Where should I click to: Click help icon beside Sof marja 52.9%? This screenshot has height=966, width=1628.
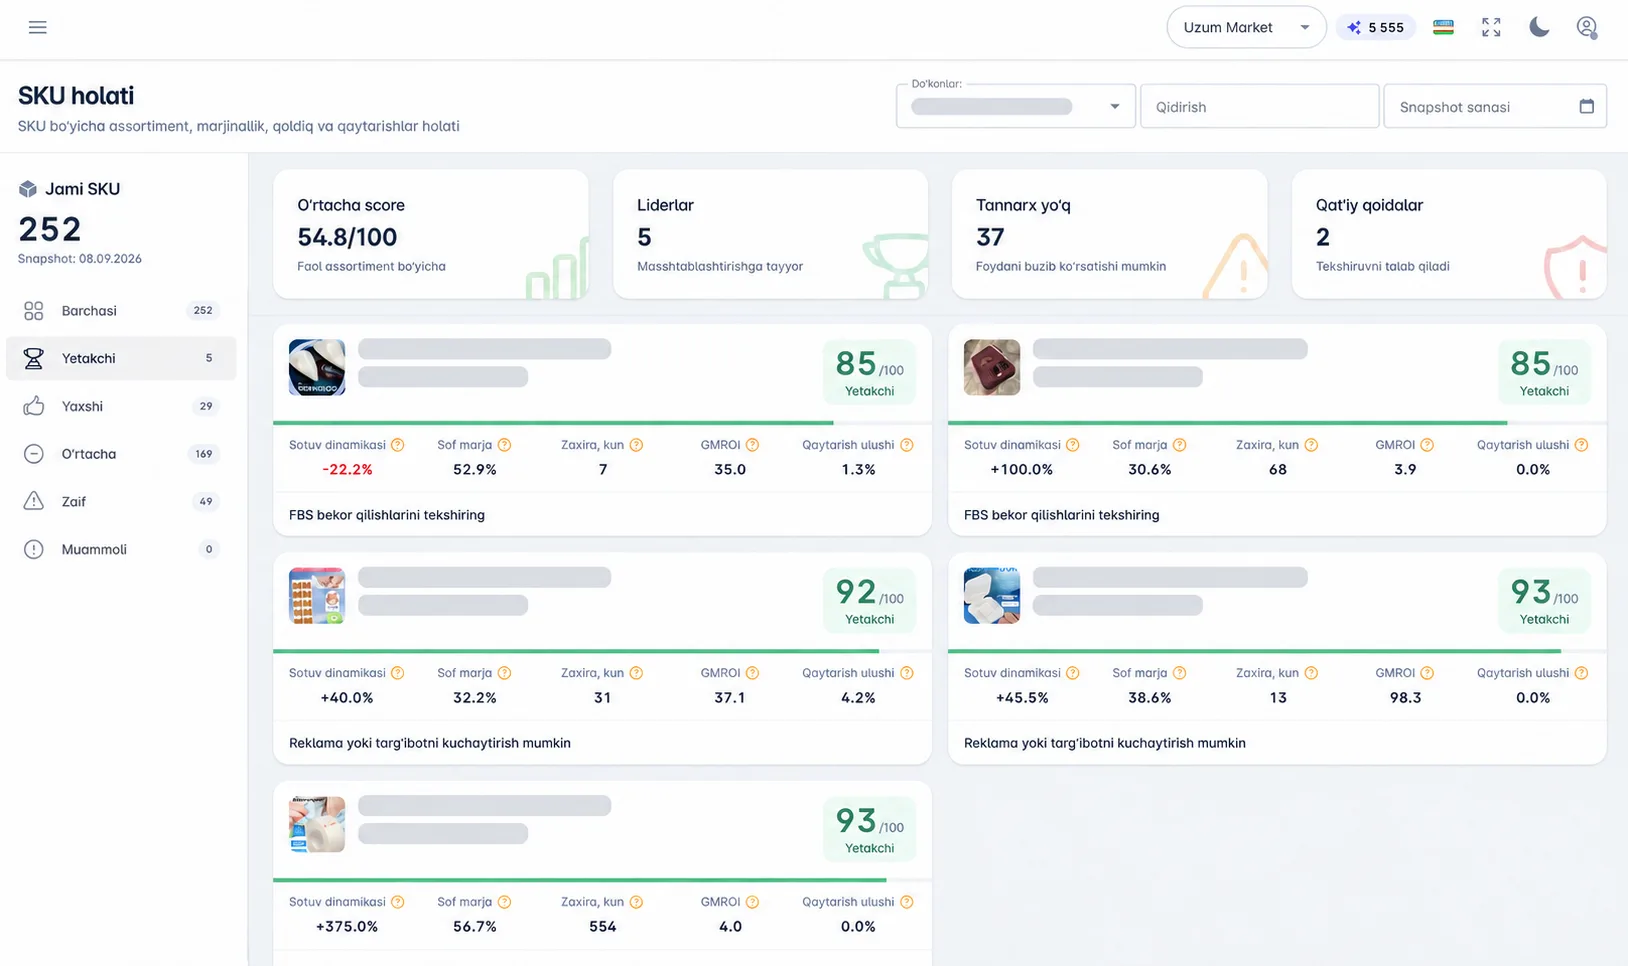(x=505, y=445)
